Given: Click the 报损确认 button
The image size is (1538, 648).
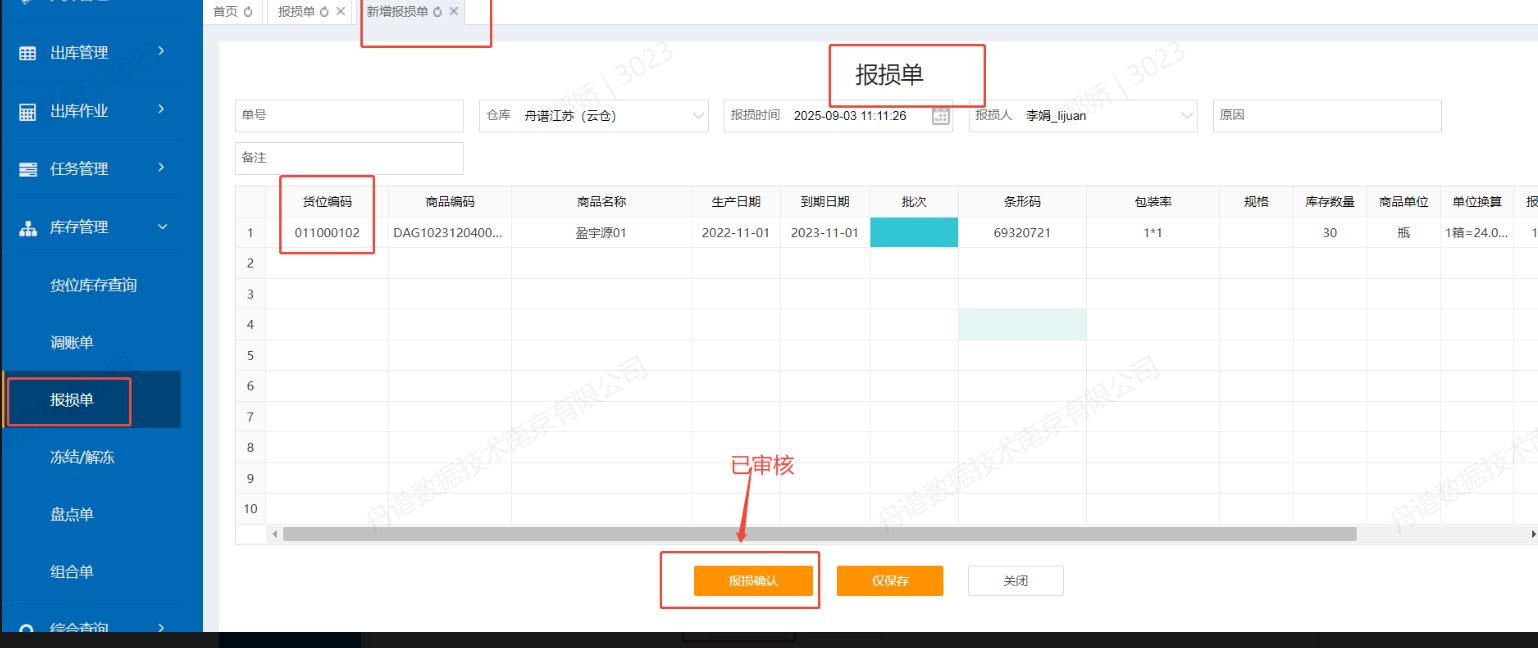Looking at the screenshot, I should tap(753, 581).
